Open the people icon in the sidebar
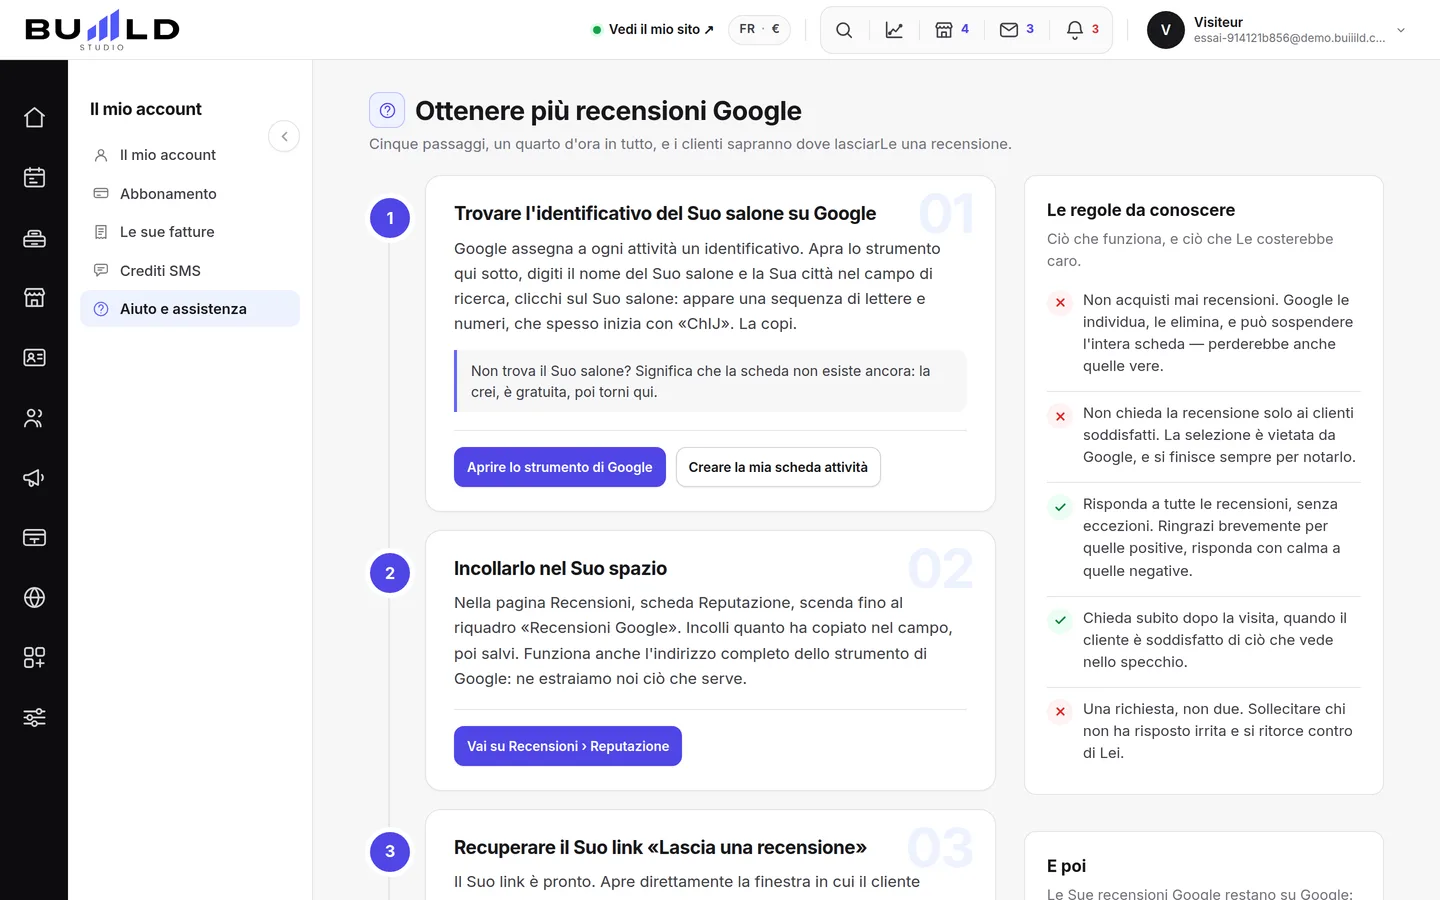The height and width of the screenshot is (900, 1440). click(x=34, y=418)
